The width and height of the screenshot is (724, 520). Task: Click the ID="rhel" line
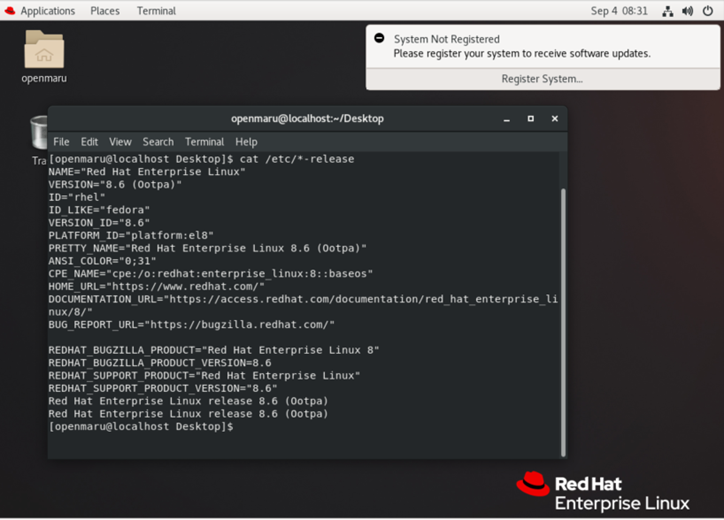[x=77, y=197]
